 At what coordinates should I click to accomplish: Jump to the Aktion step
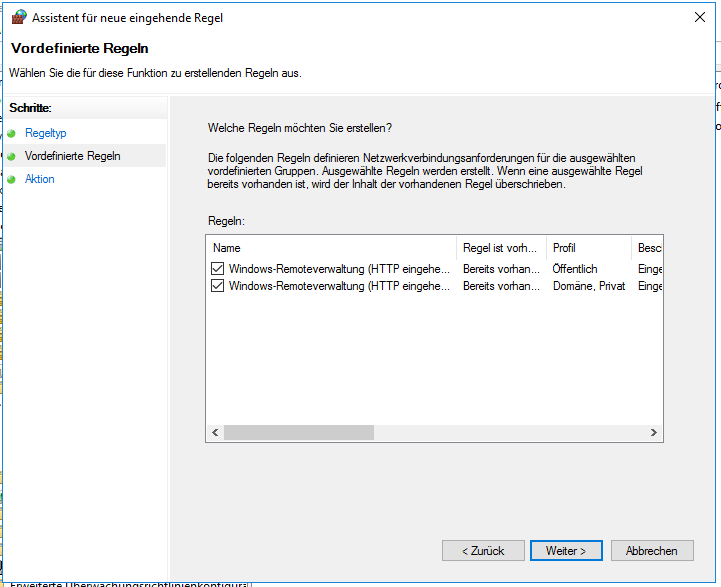coord(40,179)
